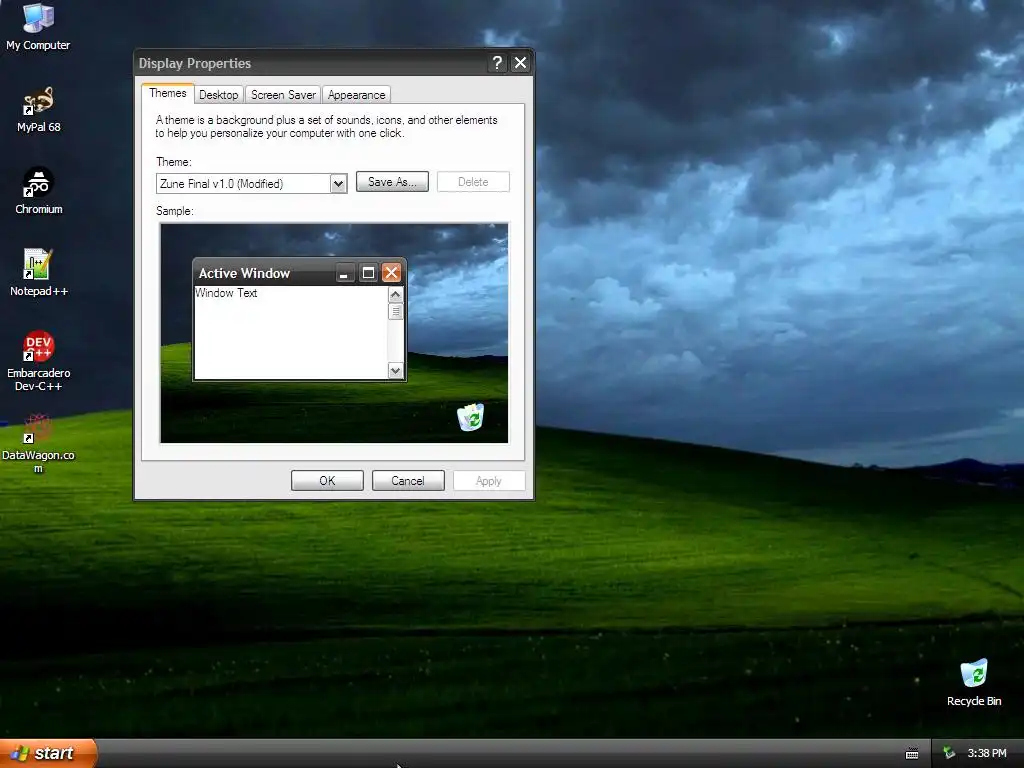Screen dimensions: 1024x768
Task: Open the Appearance tab
Action: [x=357, y=95]
